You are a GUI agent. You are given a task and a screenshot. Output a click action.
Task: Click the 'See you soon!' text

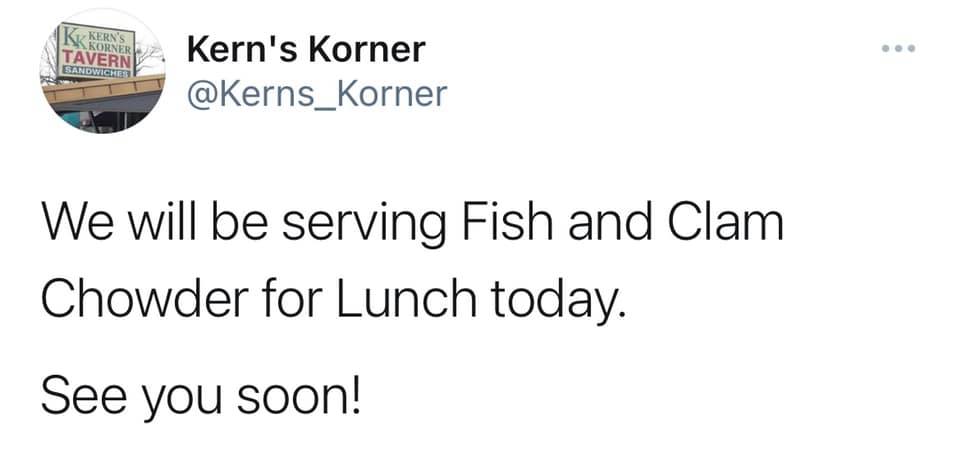point(201,393)
